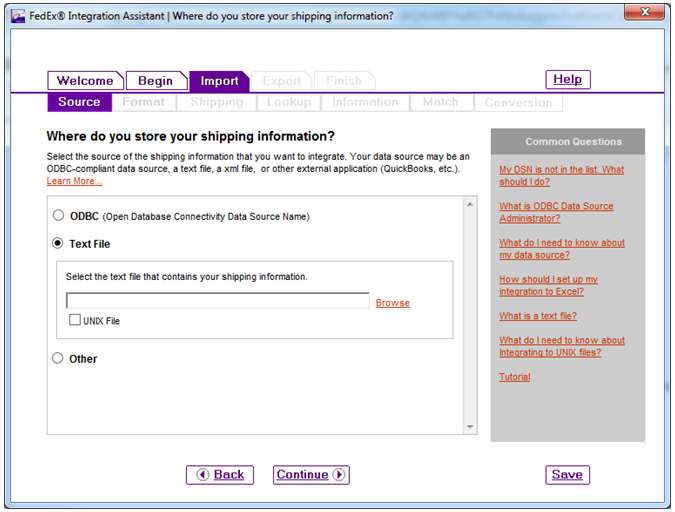The image size is (675, 512).
Task: Open 'My DSN is not in the list' link
Action: tap(561, 176)
